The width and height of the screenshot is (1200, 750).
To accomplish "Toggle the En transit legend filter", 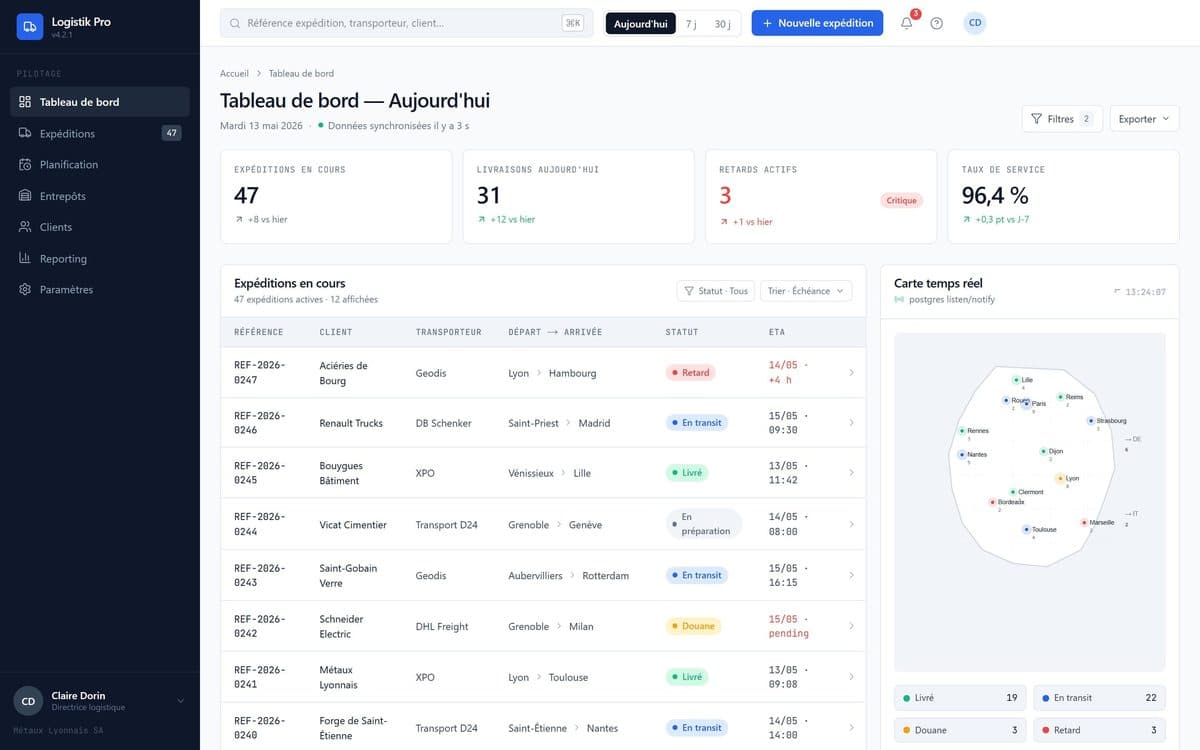I will 1099,698.
